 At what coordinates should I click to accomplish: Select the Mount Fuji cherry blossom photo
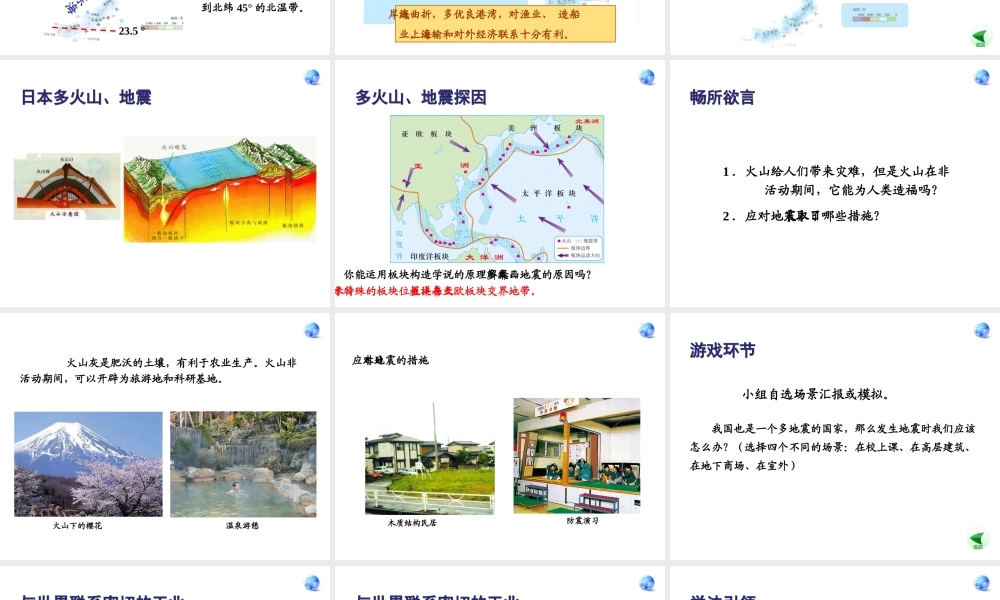pos(88,464)
